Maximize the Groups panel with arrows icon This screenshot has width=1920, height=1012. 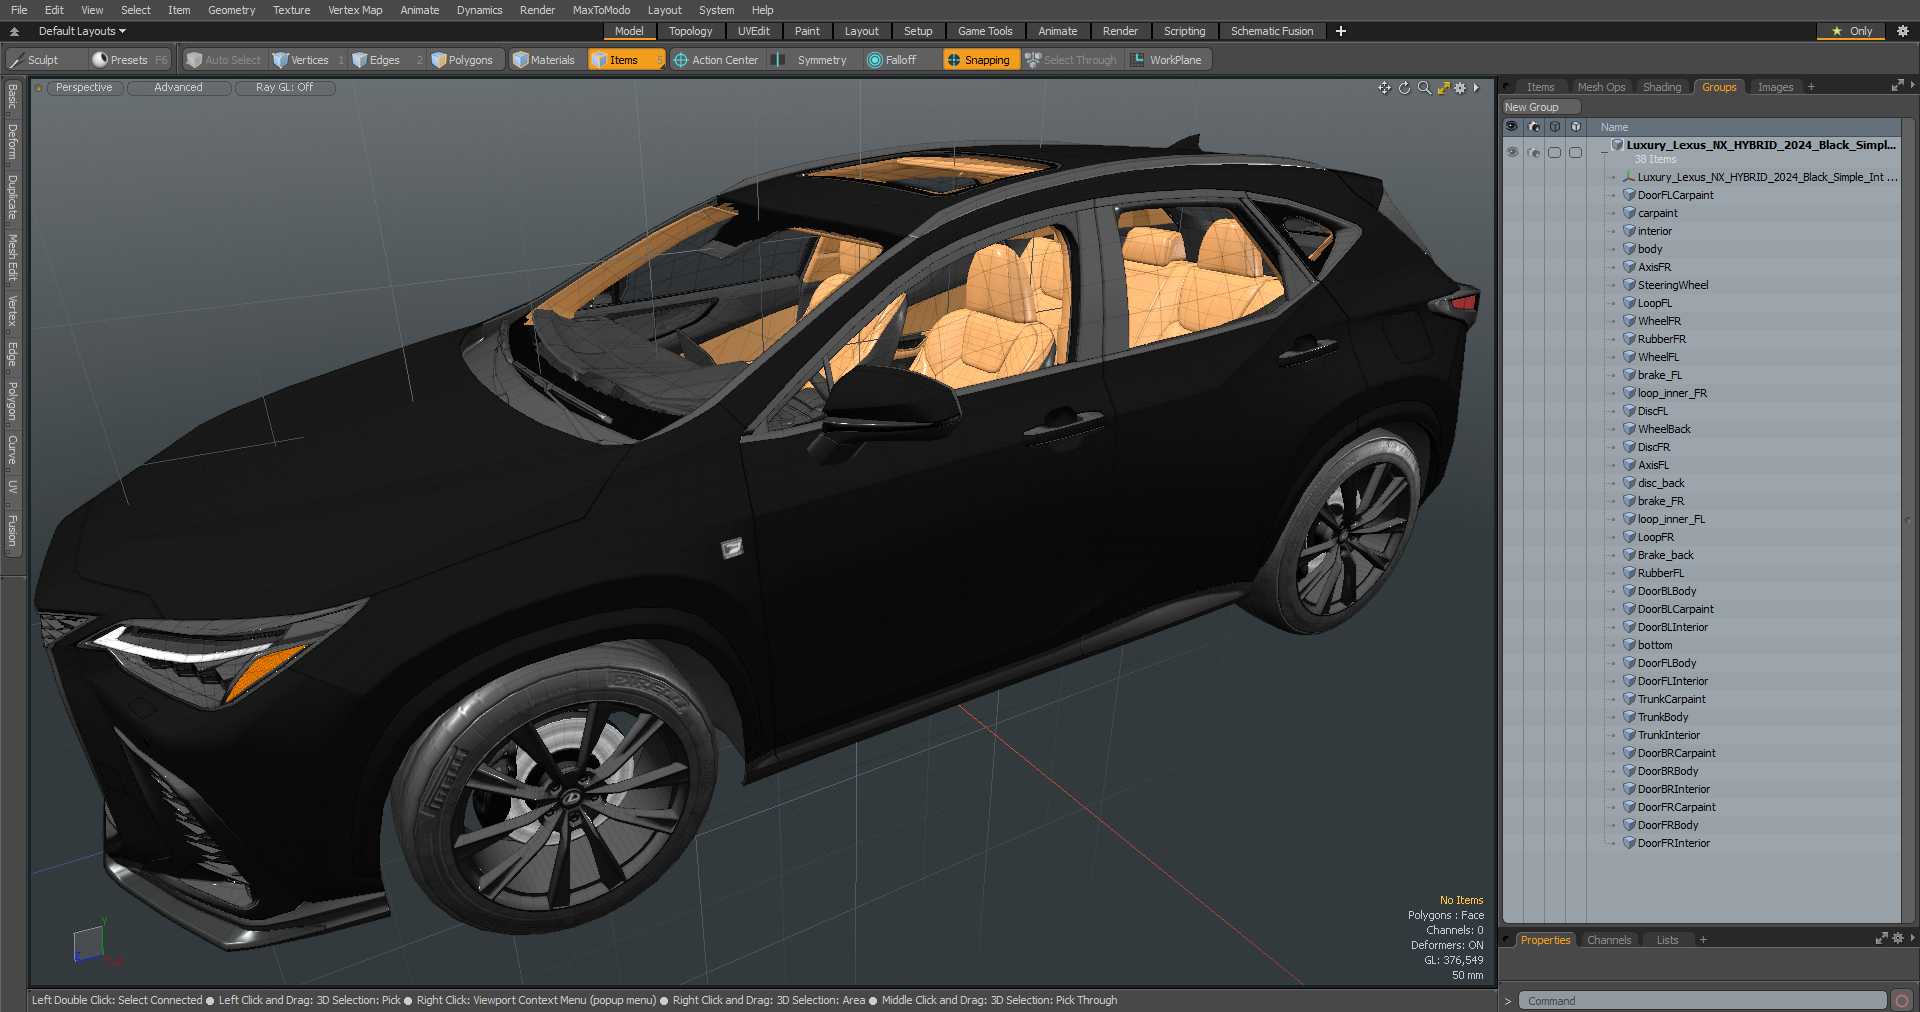pyautogui.click(x=1897, y=86)
